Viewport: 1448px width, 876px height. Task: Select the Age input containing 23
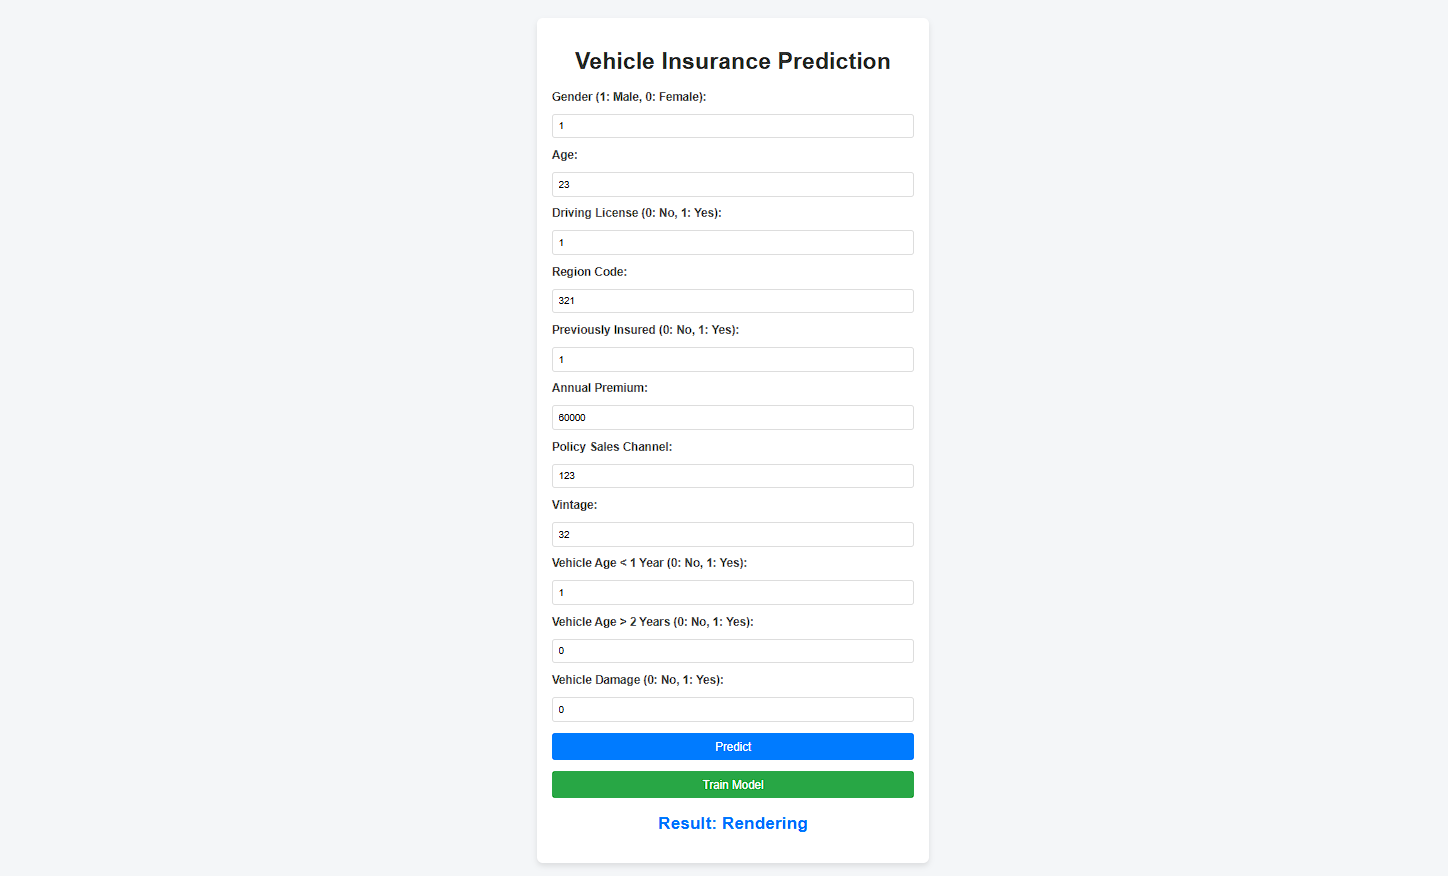point(732,184)
